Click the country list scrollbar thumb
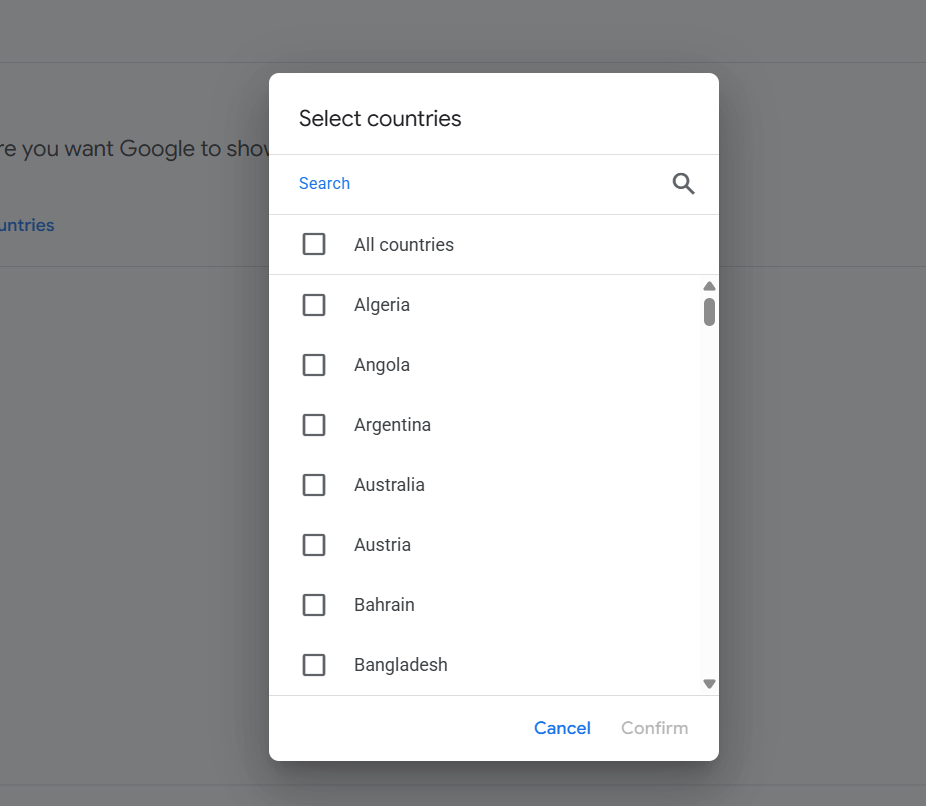Image resolution: width=926 pixels, height=806 pixels. [709, 312]
